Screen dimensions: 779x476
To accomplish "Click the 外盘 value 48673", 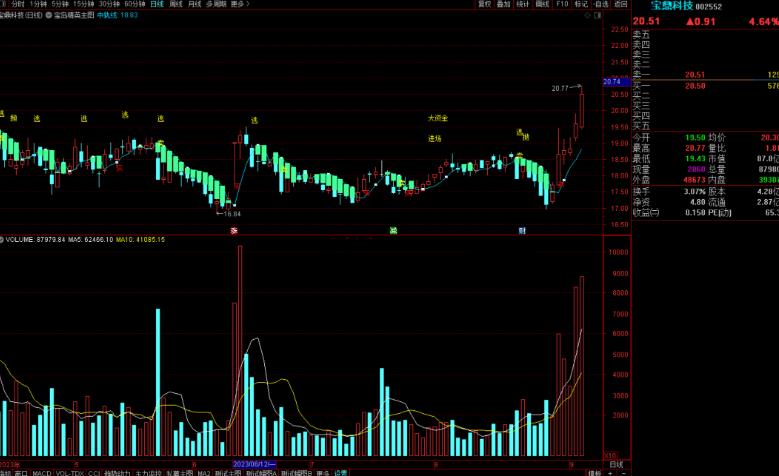I will 694,180.
